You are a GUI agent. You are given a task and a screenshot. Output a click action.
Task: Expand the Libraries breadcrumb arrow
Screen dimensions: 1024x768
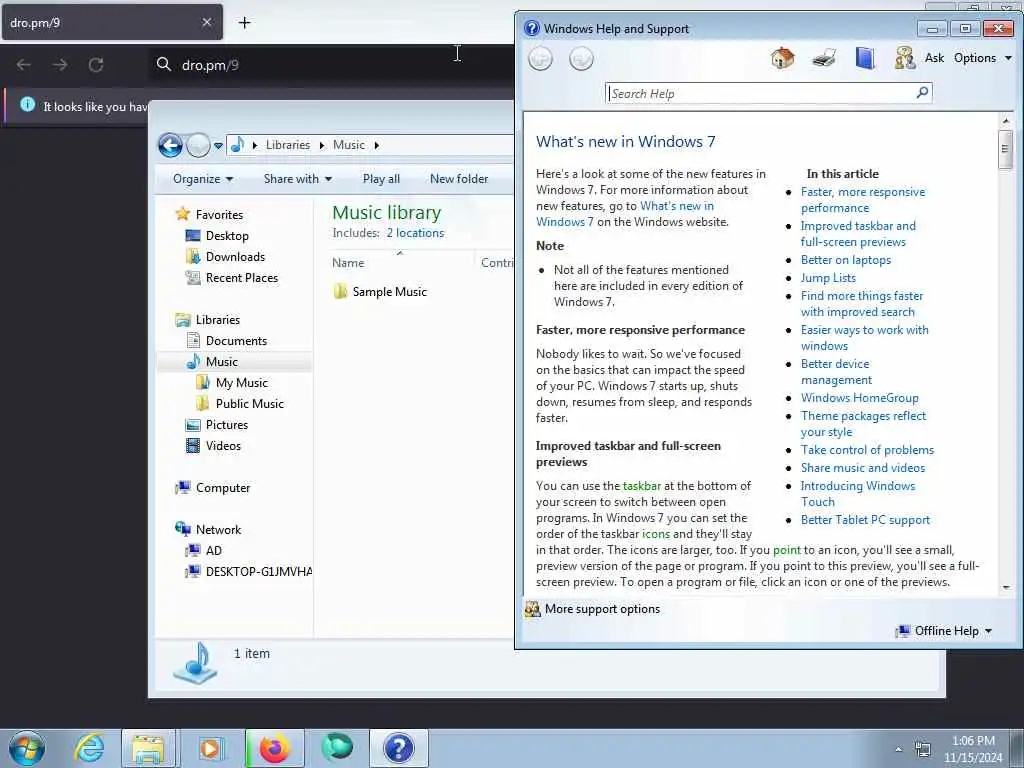click(x=321, y=145)
